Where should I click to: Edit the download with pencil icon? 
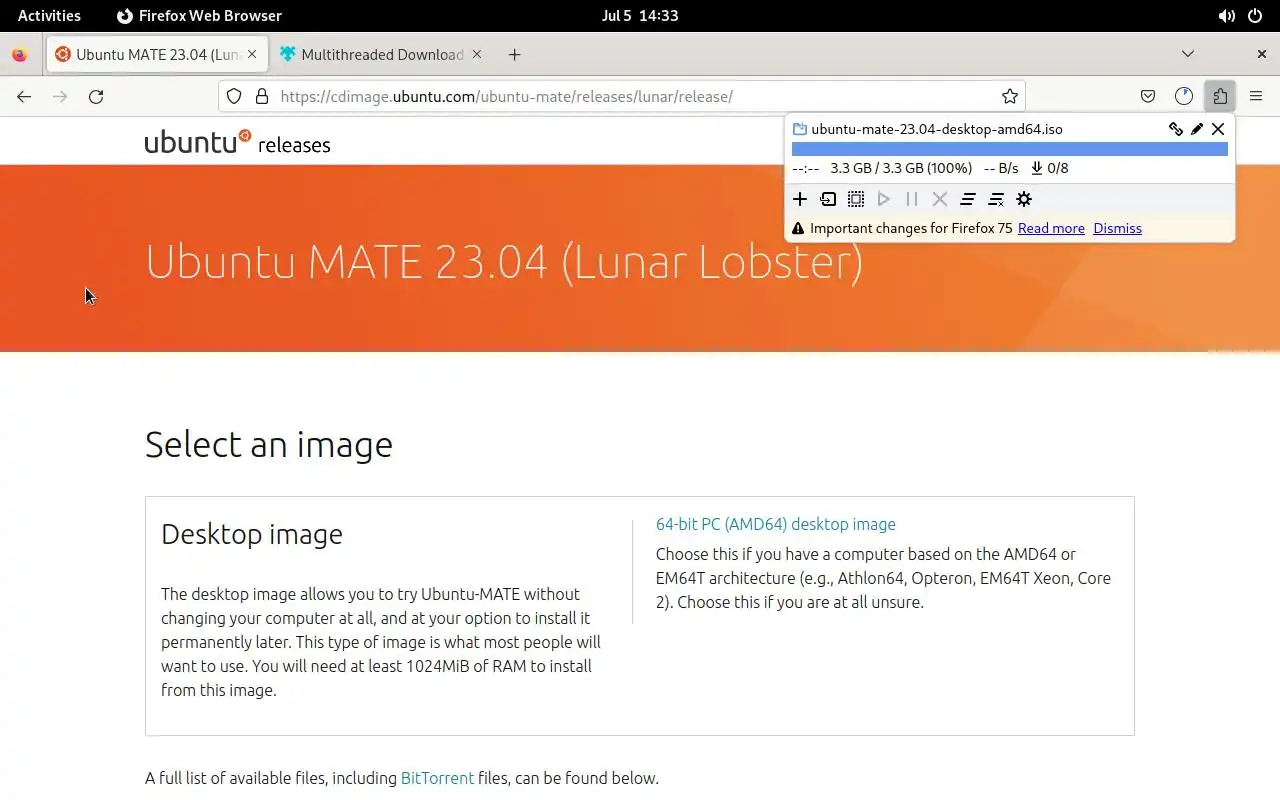click(x=1197, y=129)
